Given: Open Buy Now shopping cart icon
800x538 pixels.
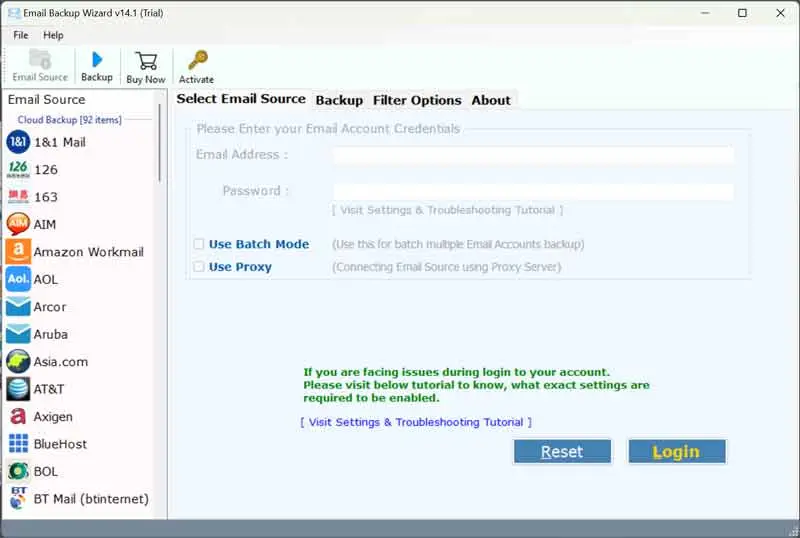Looking at the screenshot, I should [146, 60].
